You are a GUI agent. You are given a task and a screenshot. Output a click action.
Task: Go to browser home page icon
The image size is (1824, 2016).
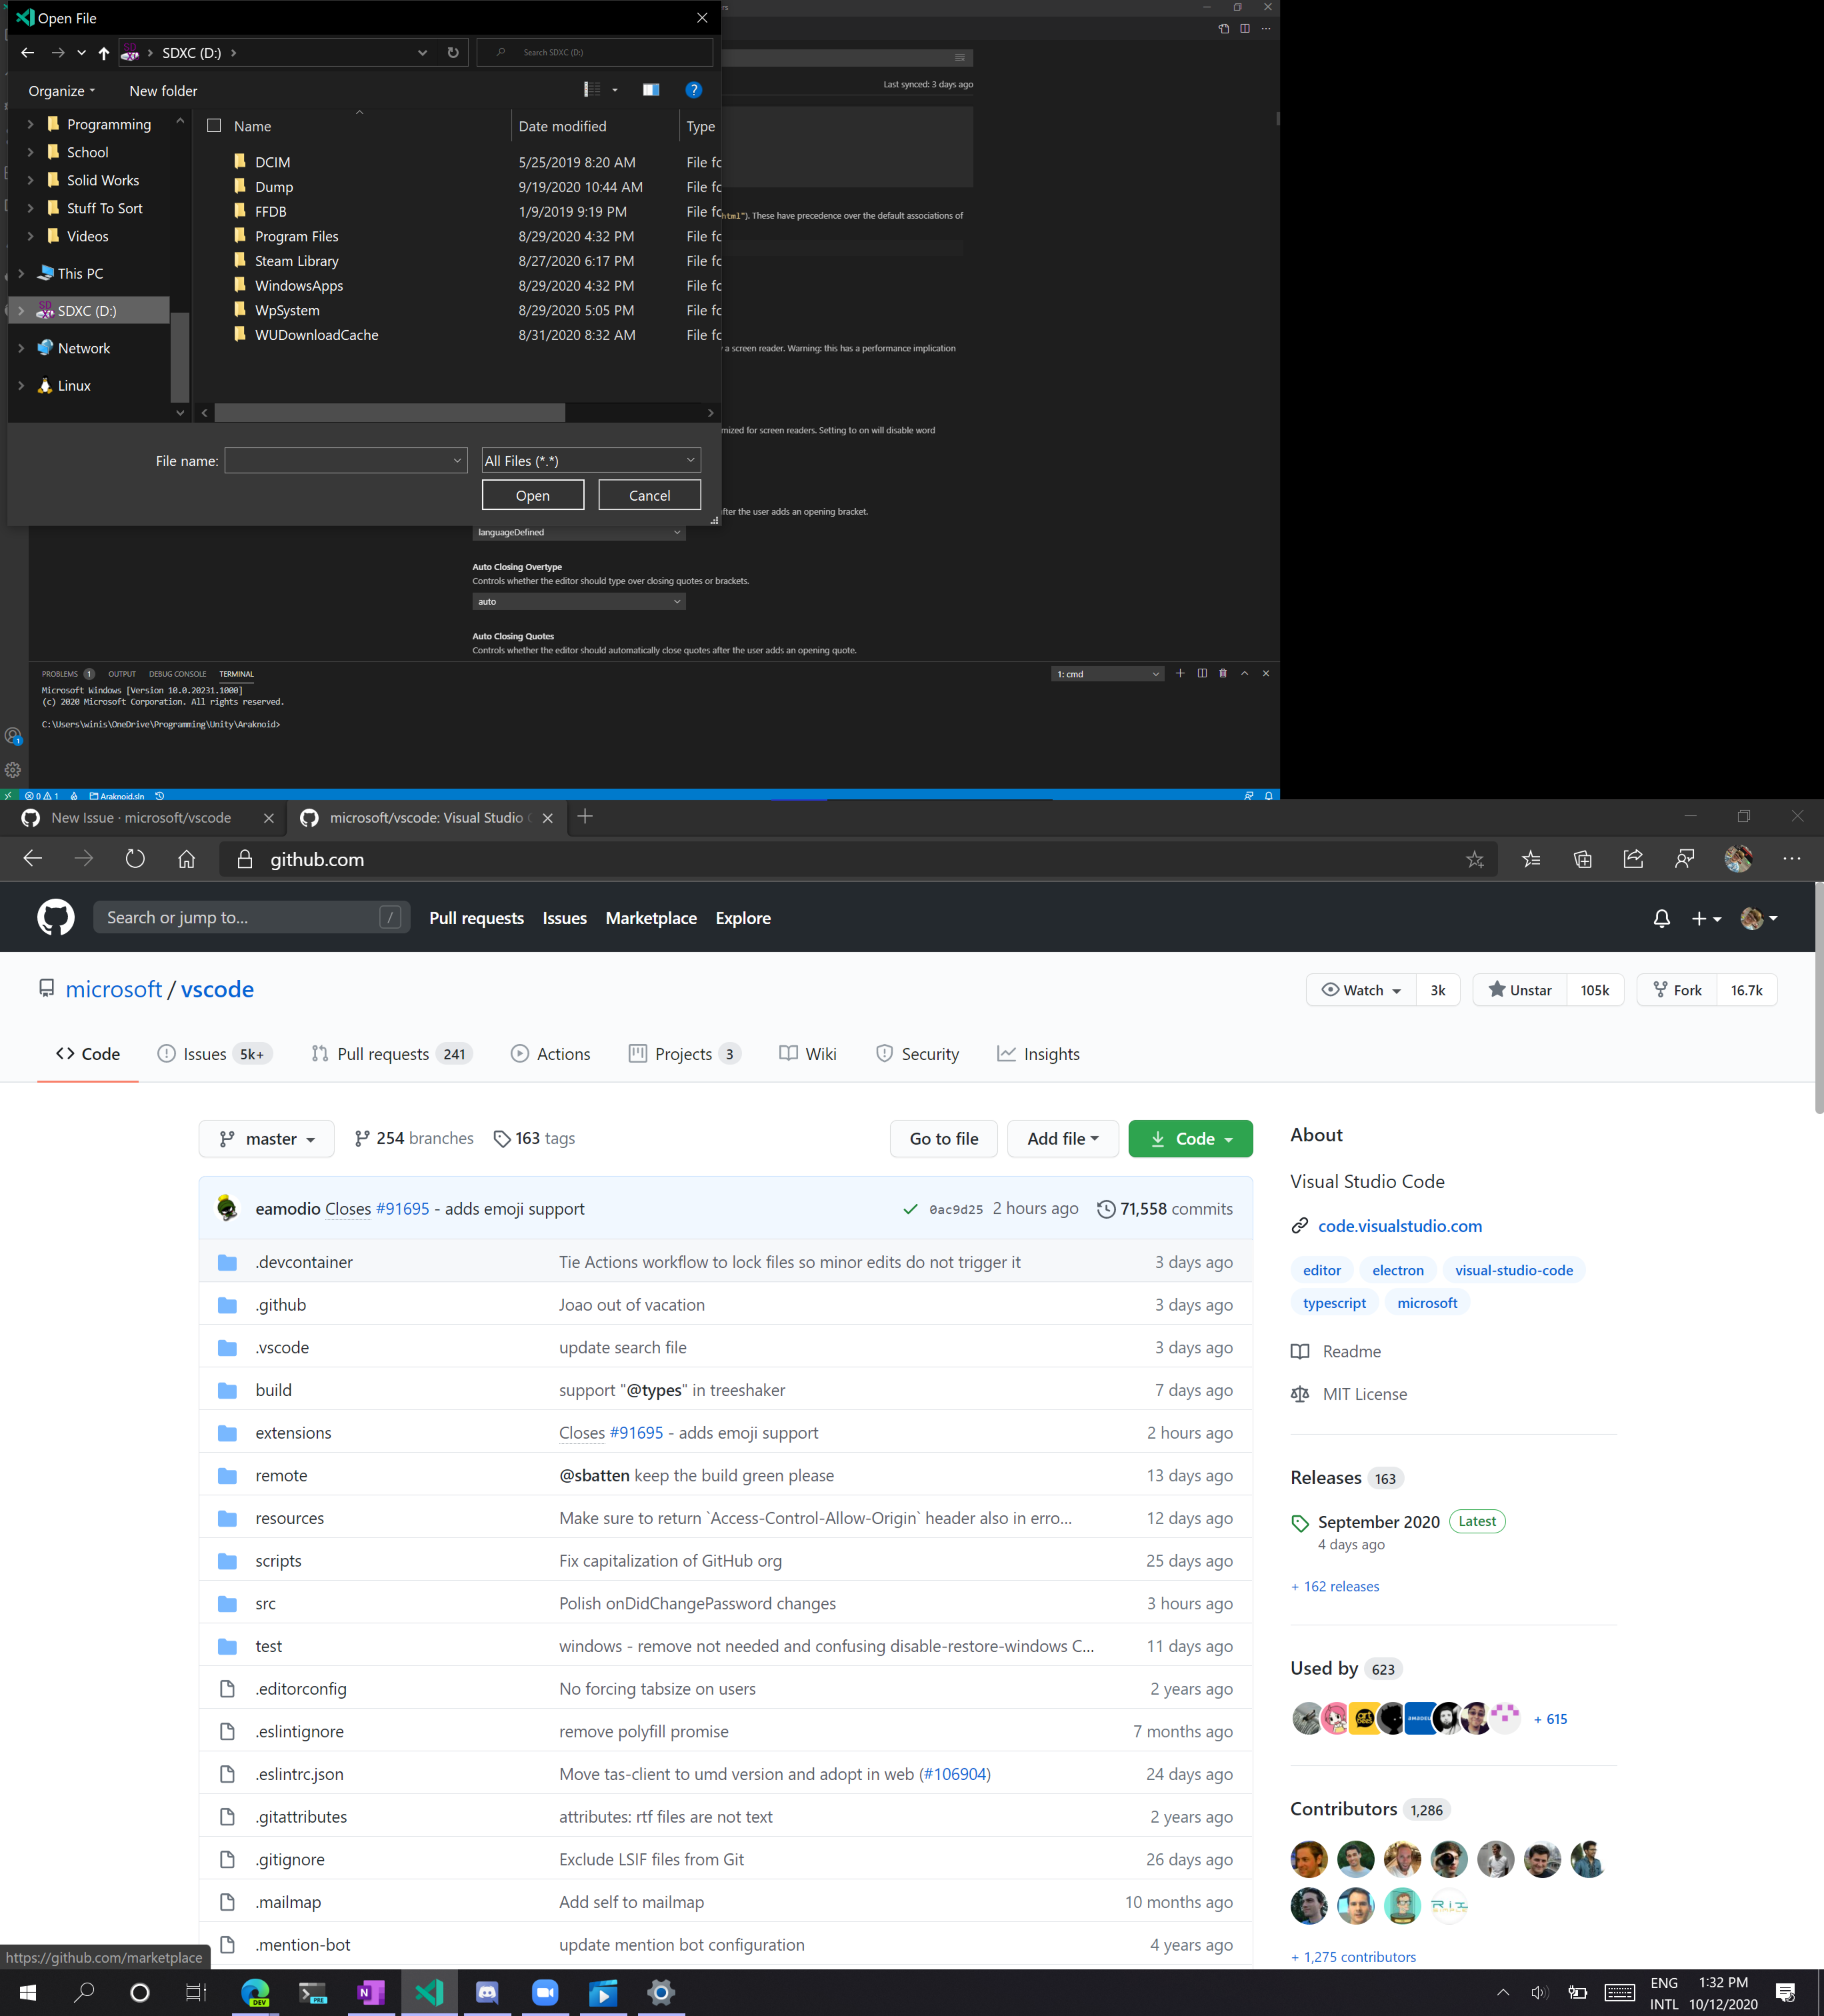[x=187, y=859]
